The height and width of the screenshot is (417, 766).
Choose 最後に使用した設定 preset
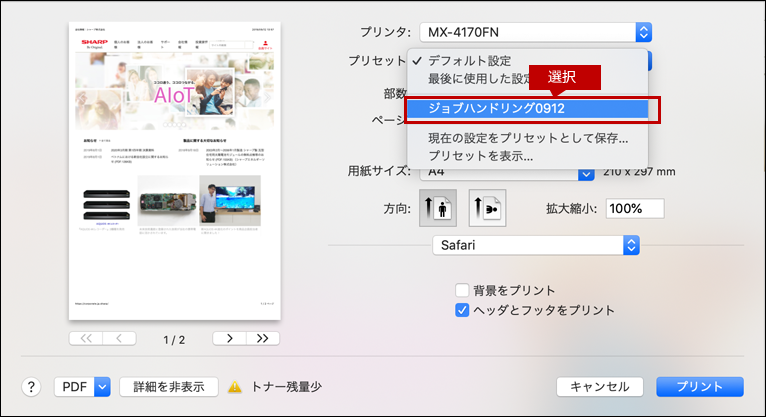(x=527, y=79)
